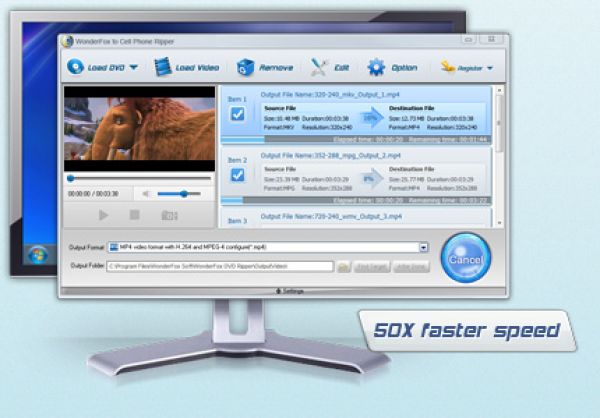Click the Item 2 label
This screenshot has width=600, height=418.
(237, 160)
